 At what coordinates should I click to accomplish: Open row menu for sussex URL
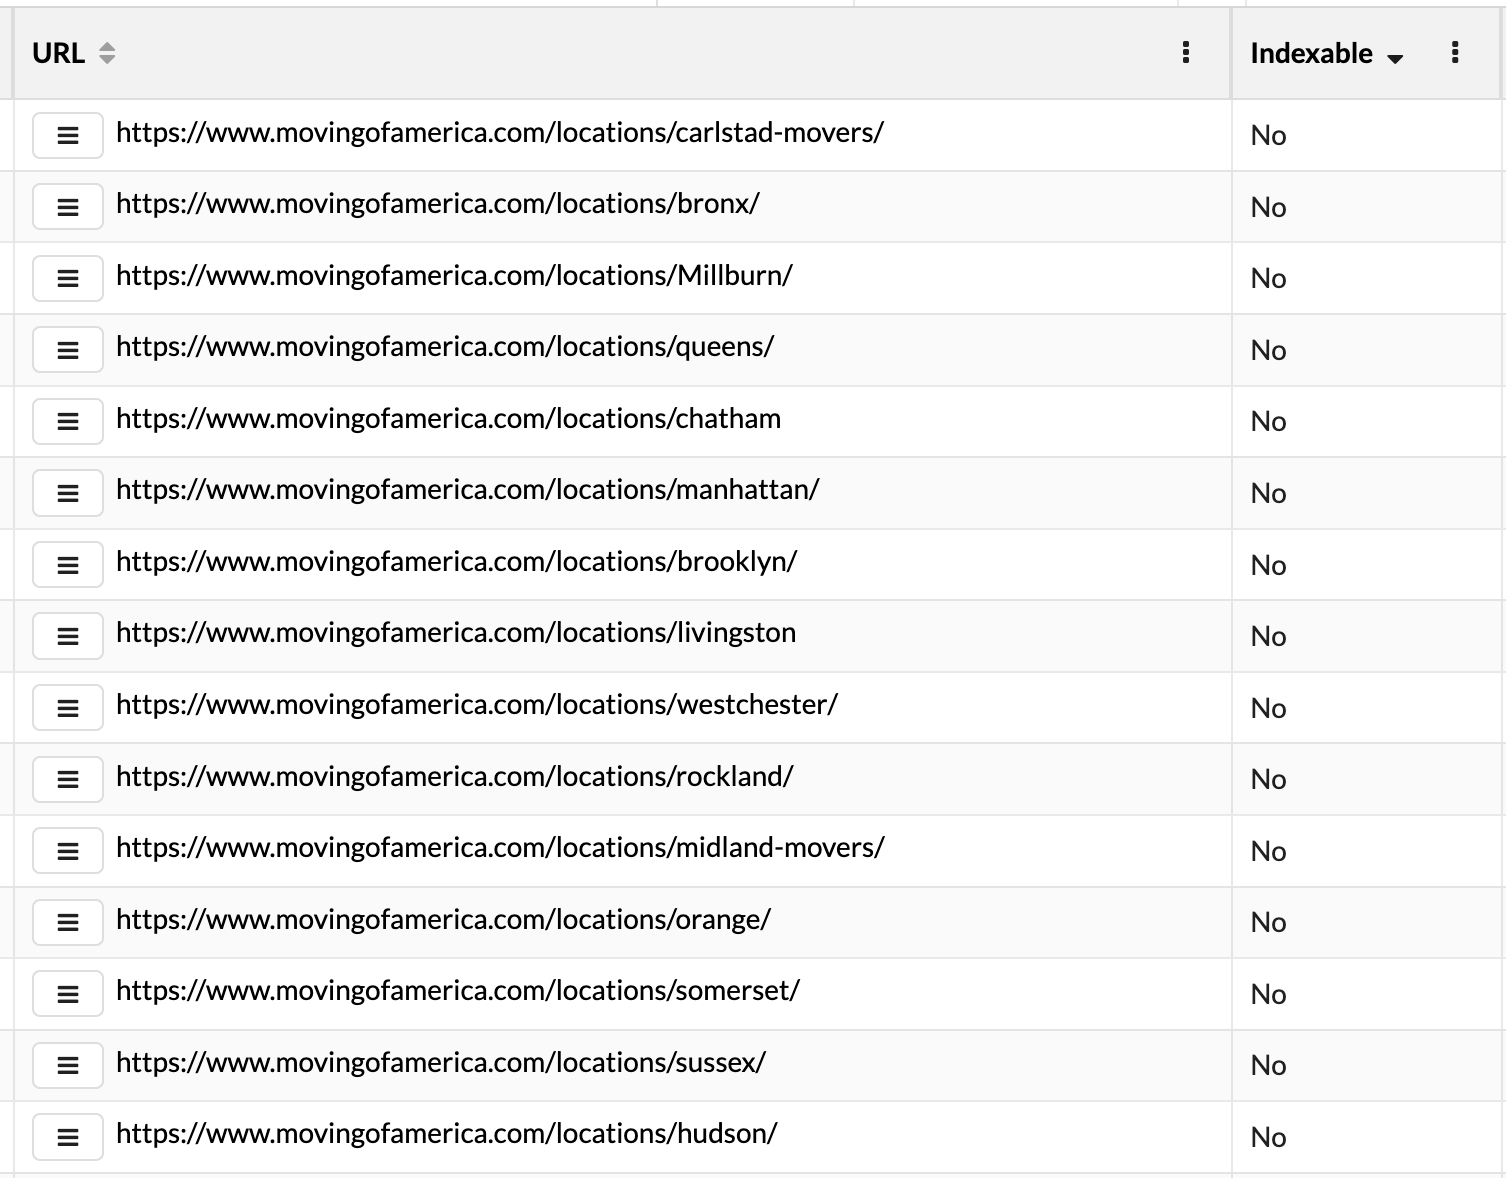[x=68, y=1065]
